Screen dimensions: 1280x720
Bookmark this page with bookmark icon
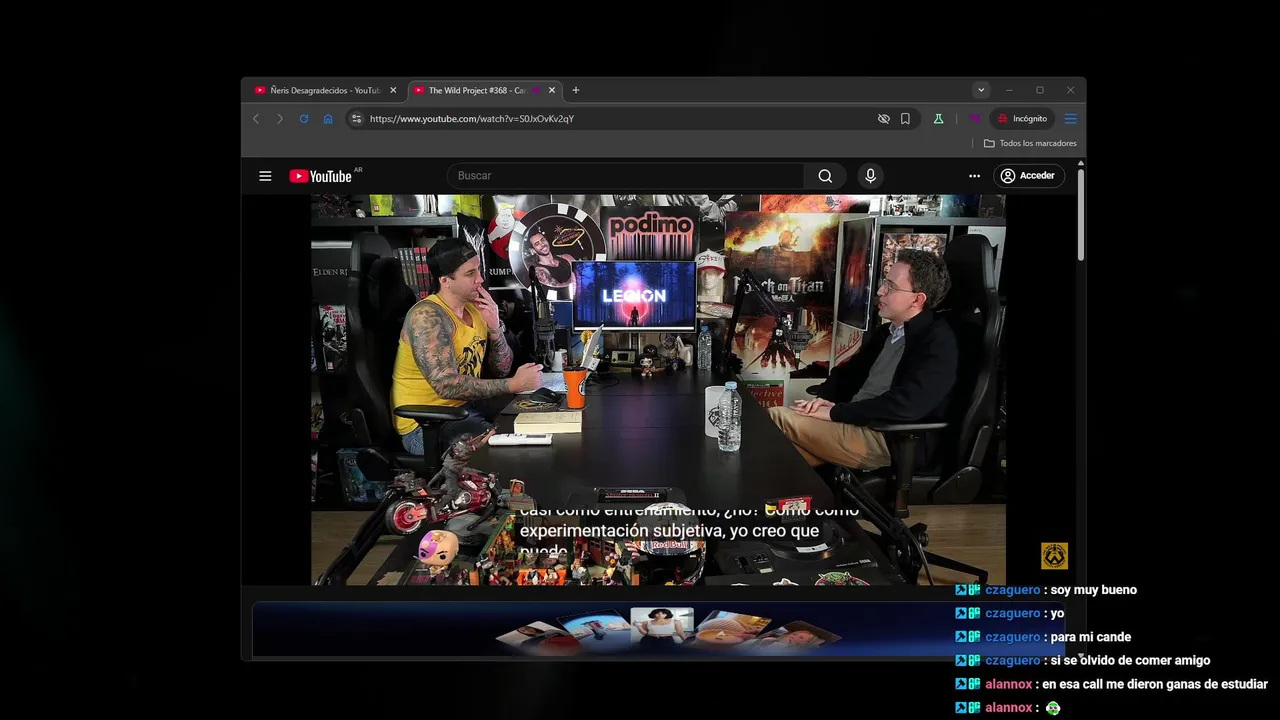[905, 119]
